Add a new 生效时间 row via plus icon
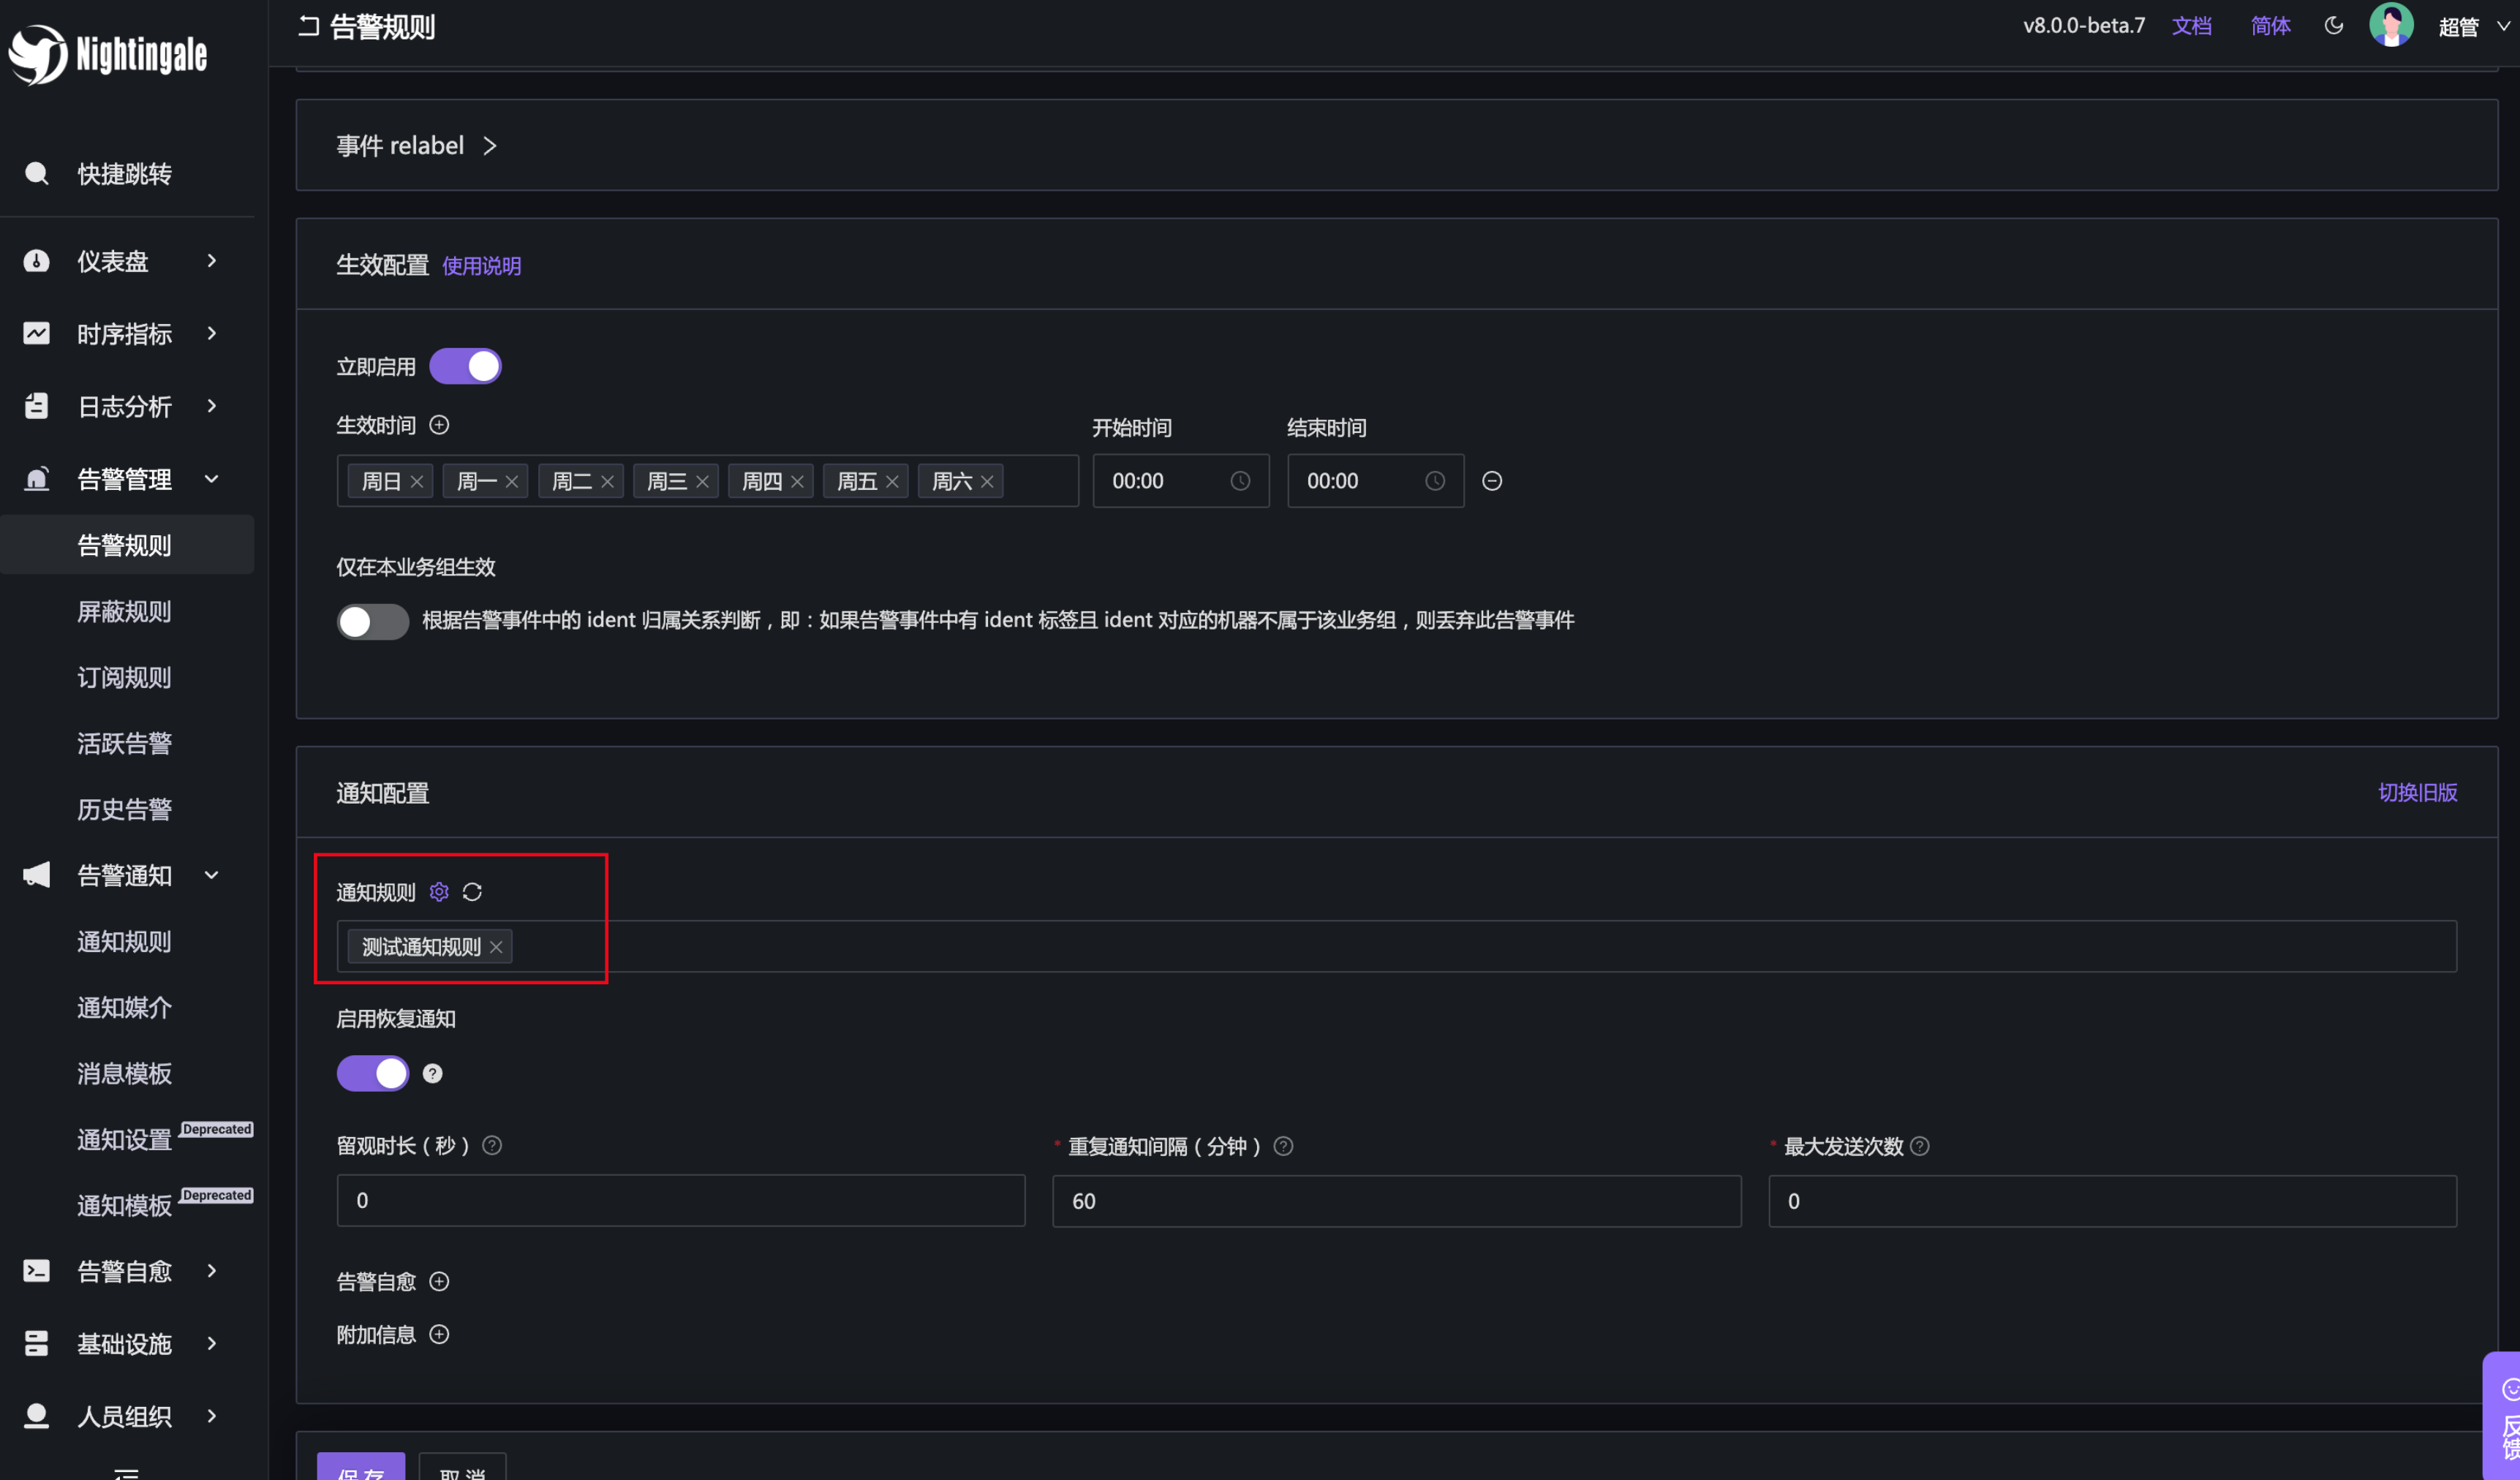The height and width of the screenshot is (1480, 2520). 439,425
